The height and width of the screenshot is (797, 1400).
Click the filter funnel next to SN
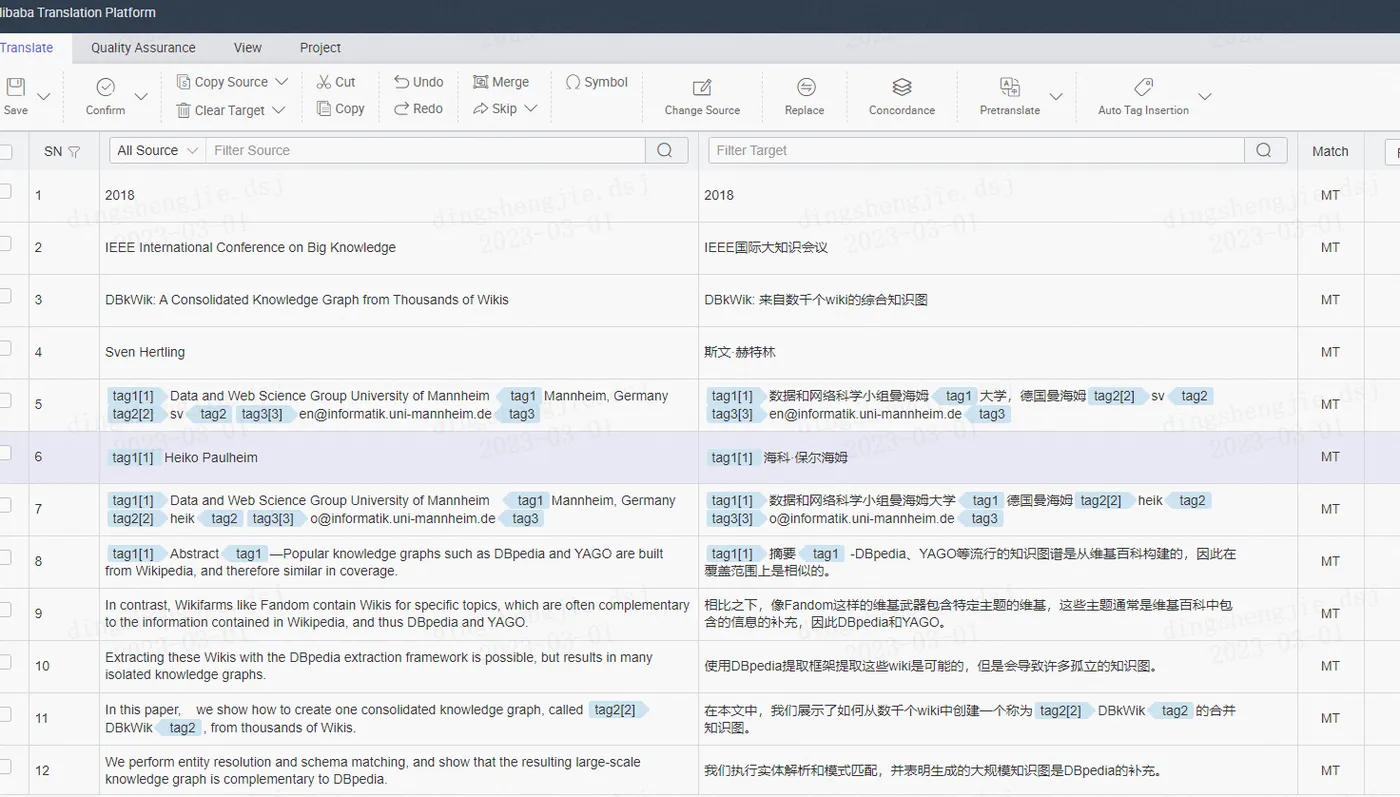tap(74, 152)
